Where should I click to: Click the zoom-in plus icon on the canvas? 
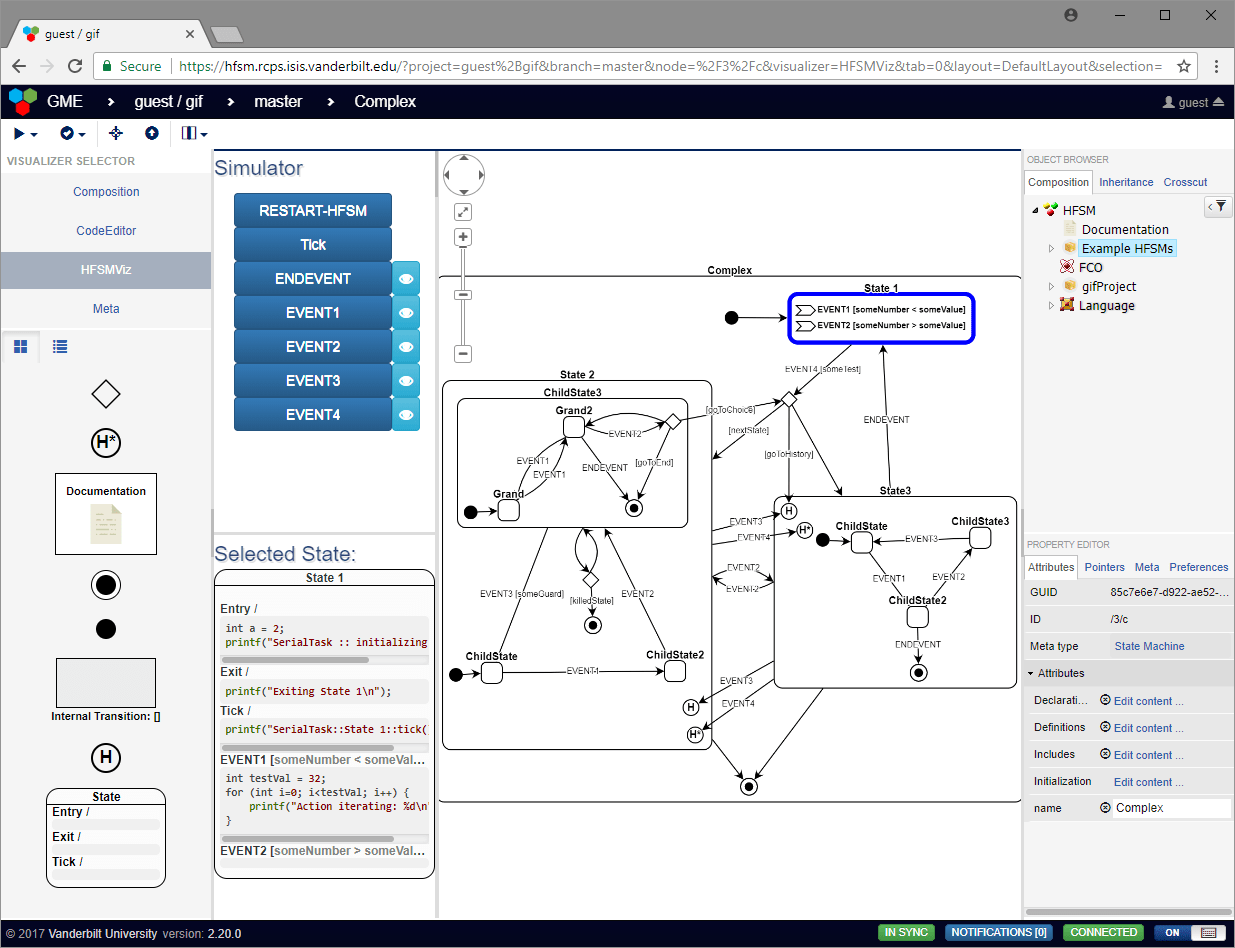click(x=462, y=237)
